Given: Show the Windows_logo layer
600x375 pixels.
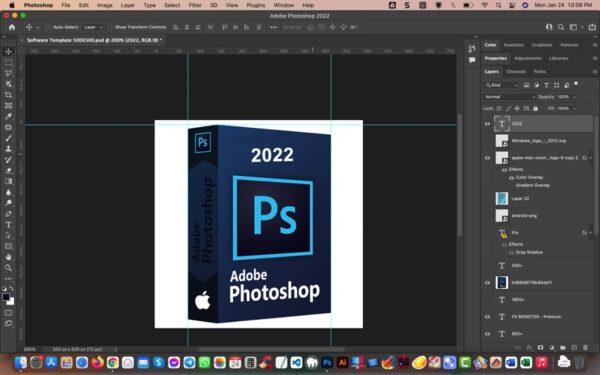Looking at the screenshot, I should [x=487, y=141].
